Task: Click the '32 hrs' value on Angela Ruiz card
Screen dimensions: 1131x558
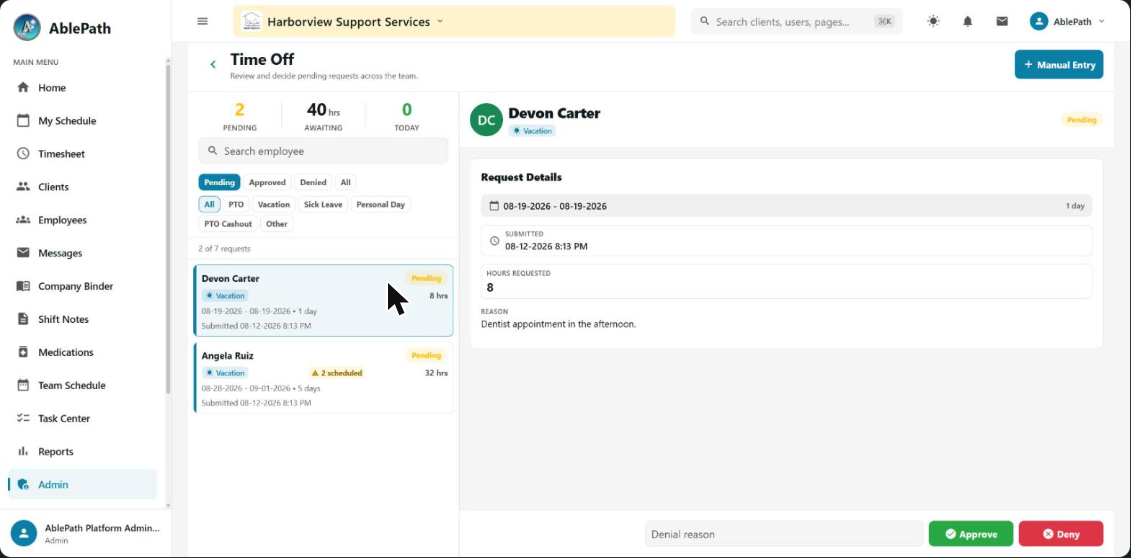Action: click(436, 373)
